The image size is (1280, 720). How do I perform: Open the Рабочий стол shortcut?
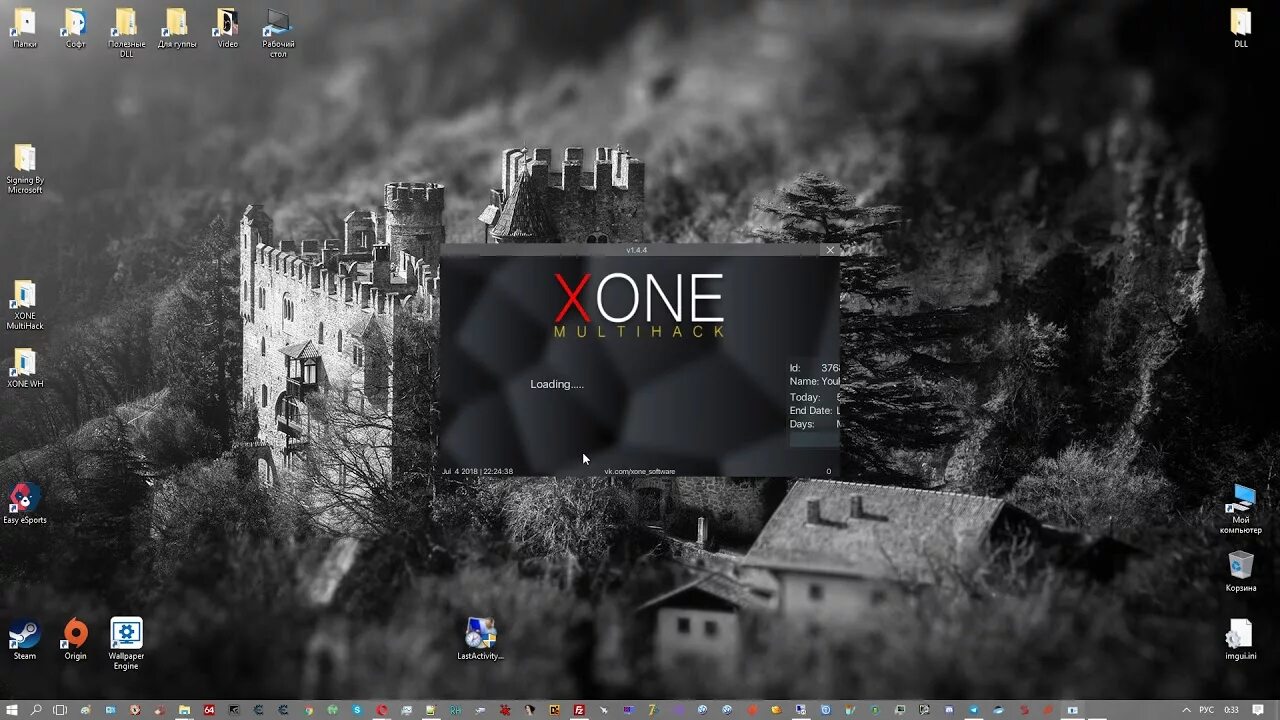[278, 33]
